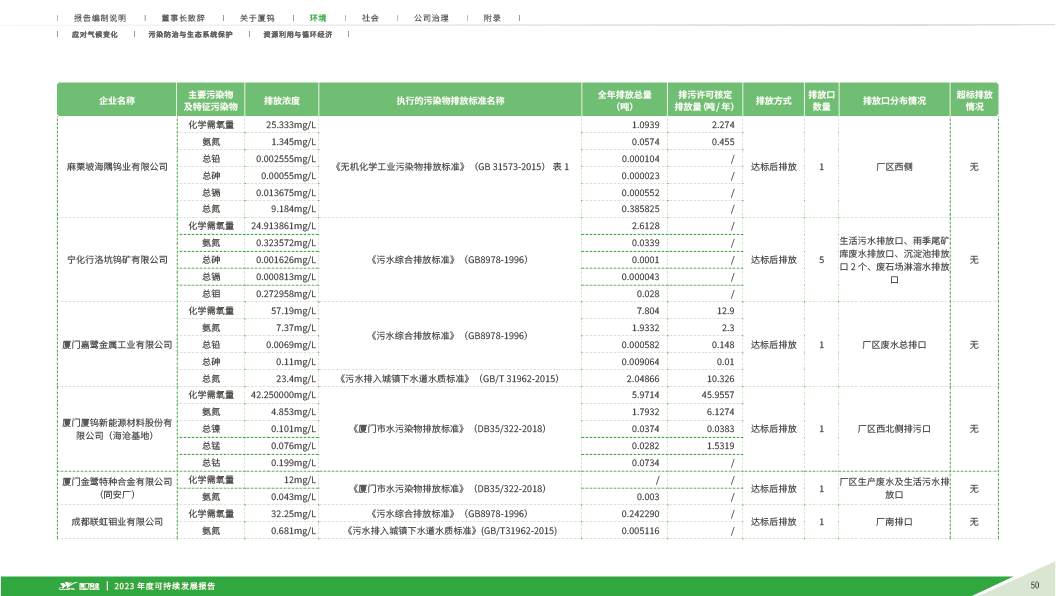
Task: Click the 企业名称 column header
Action: point(117,100)
